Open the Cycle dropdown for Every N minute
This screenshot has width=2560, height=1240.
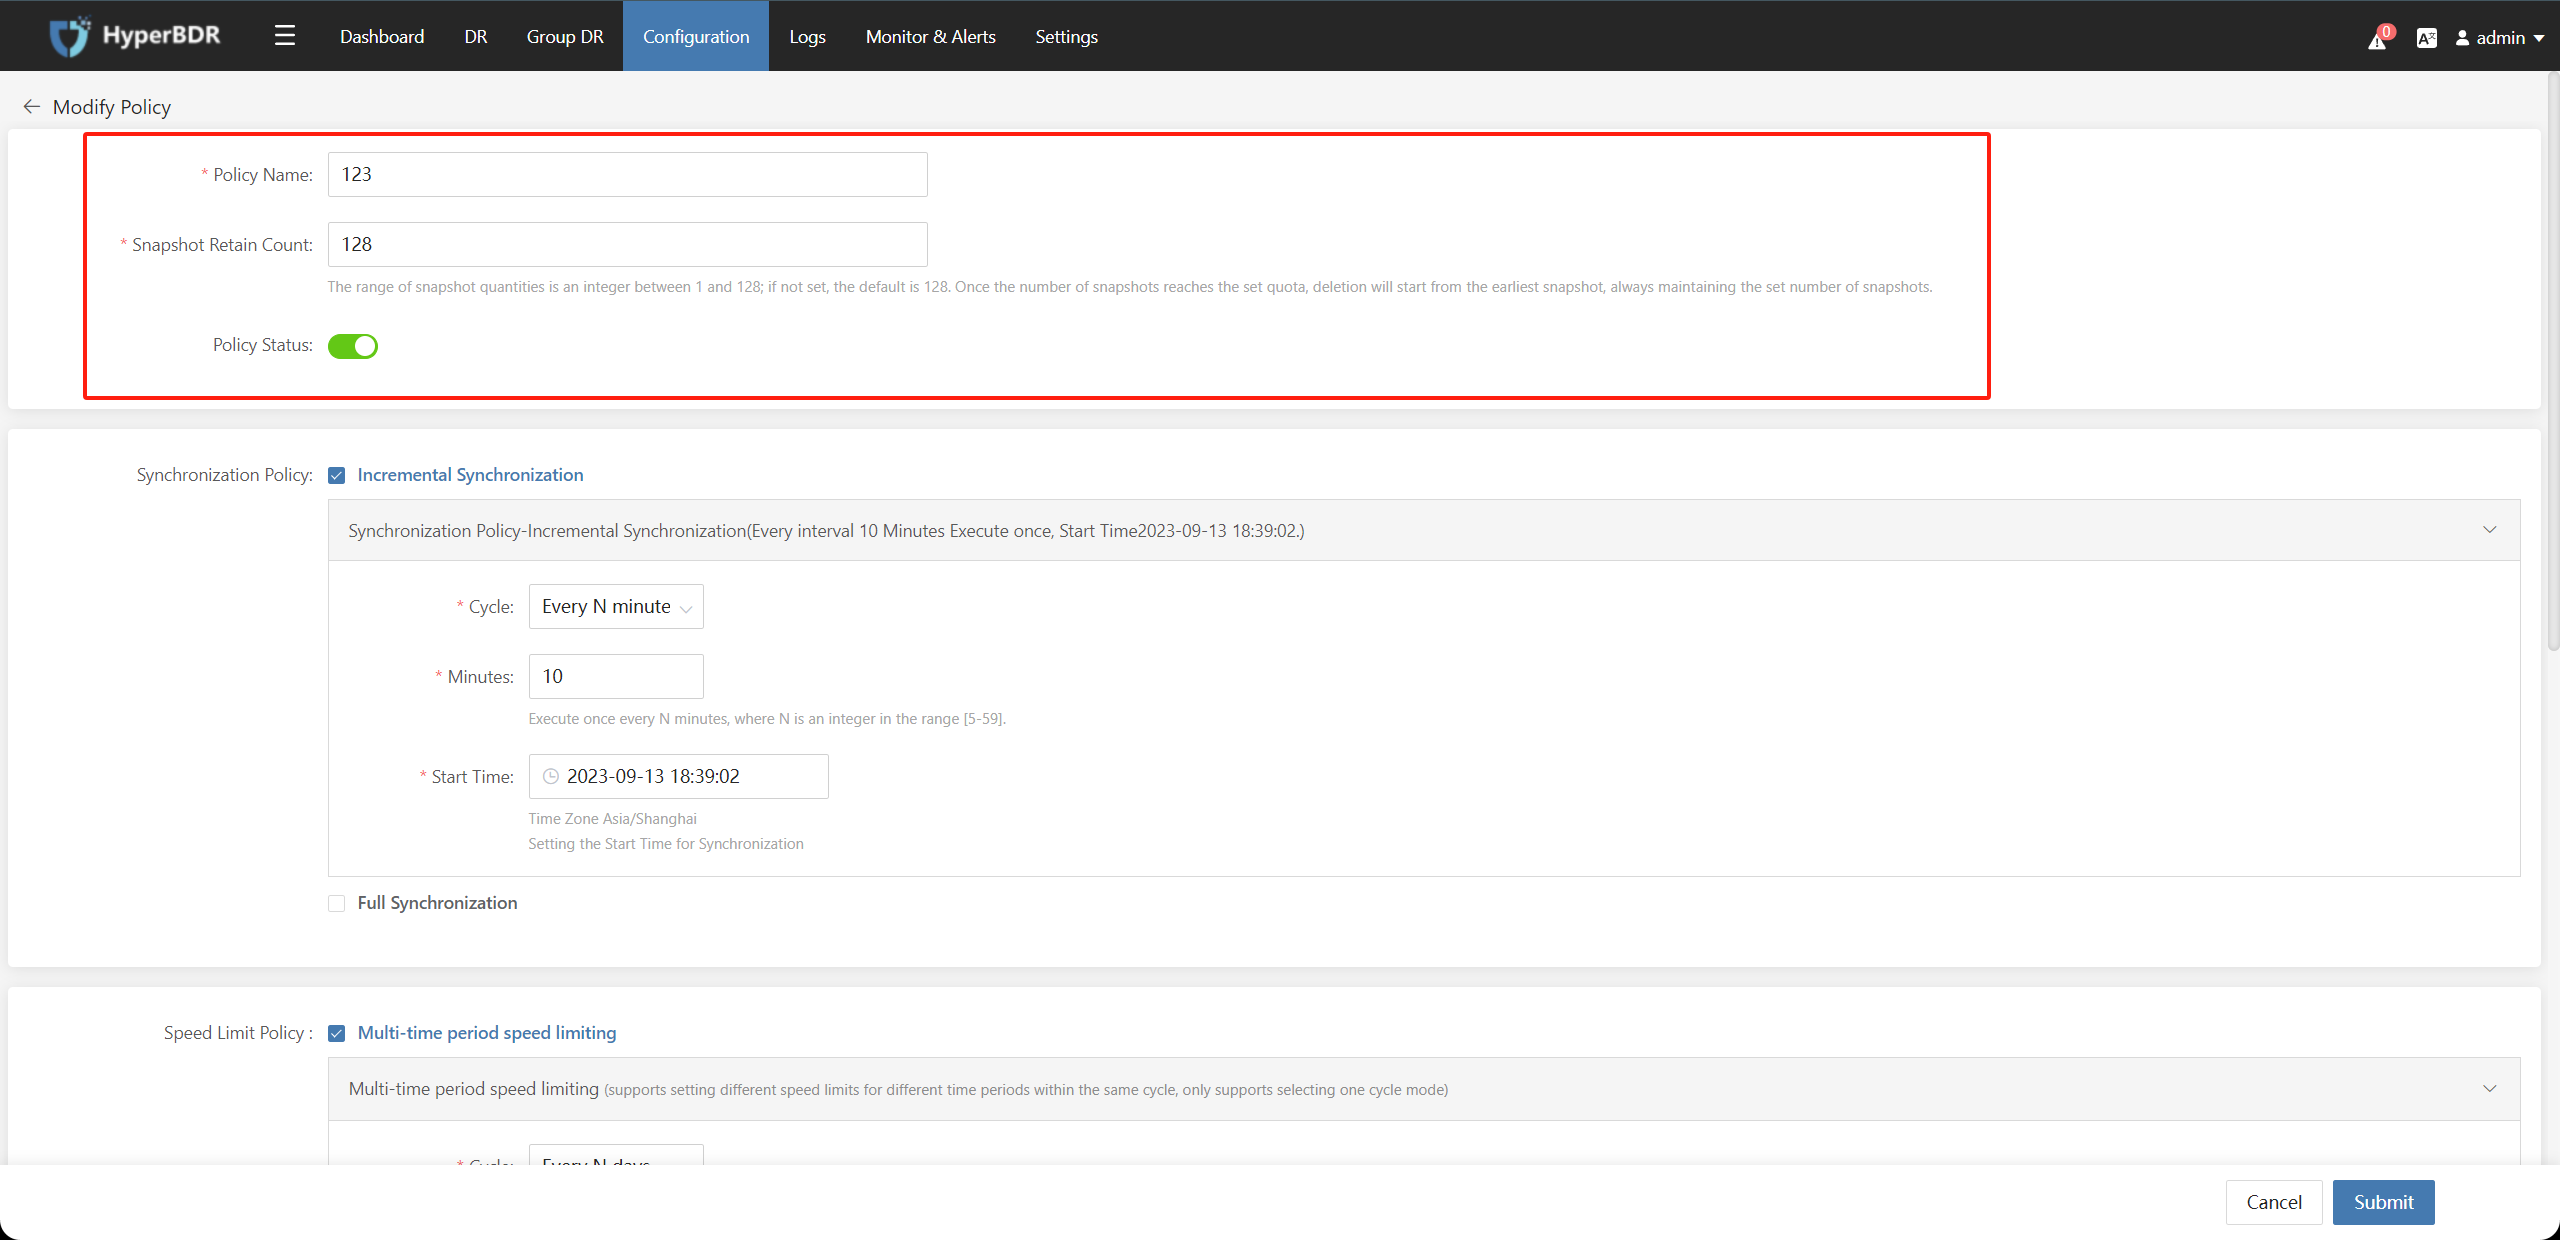[614, 605]
